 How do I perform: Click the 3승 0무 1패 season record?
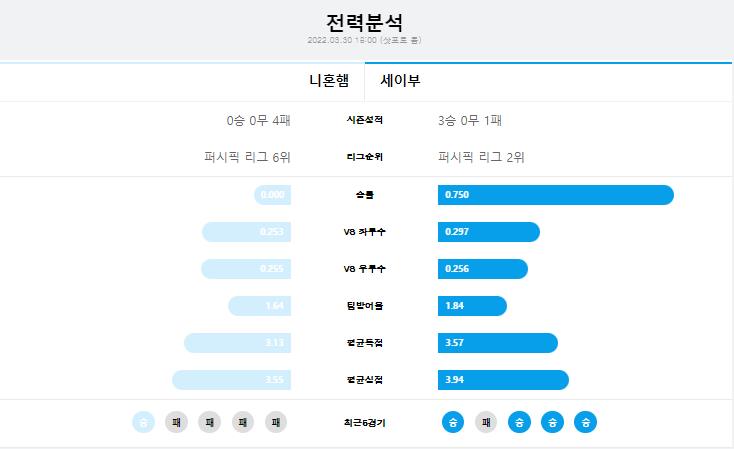[470, 120]
